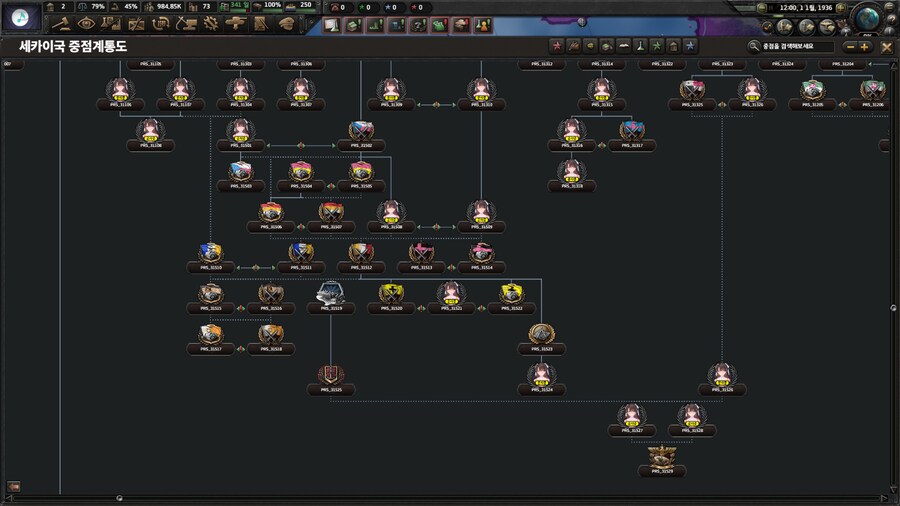Increase game speed with plus beside date
900x506 pixels.
click(841, 7)
